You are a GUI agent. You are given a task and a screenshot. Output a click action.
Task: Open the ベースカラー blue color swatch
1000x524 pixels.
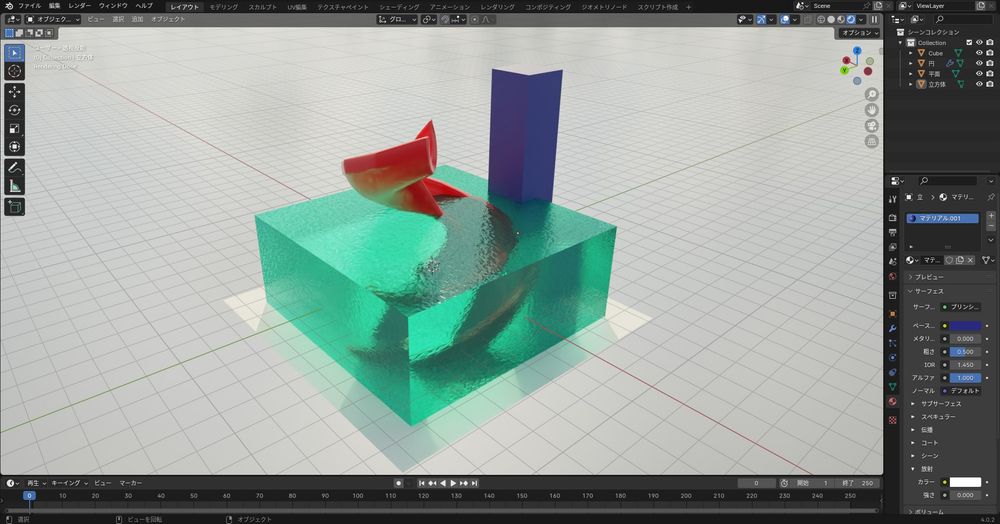(966, 326)
